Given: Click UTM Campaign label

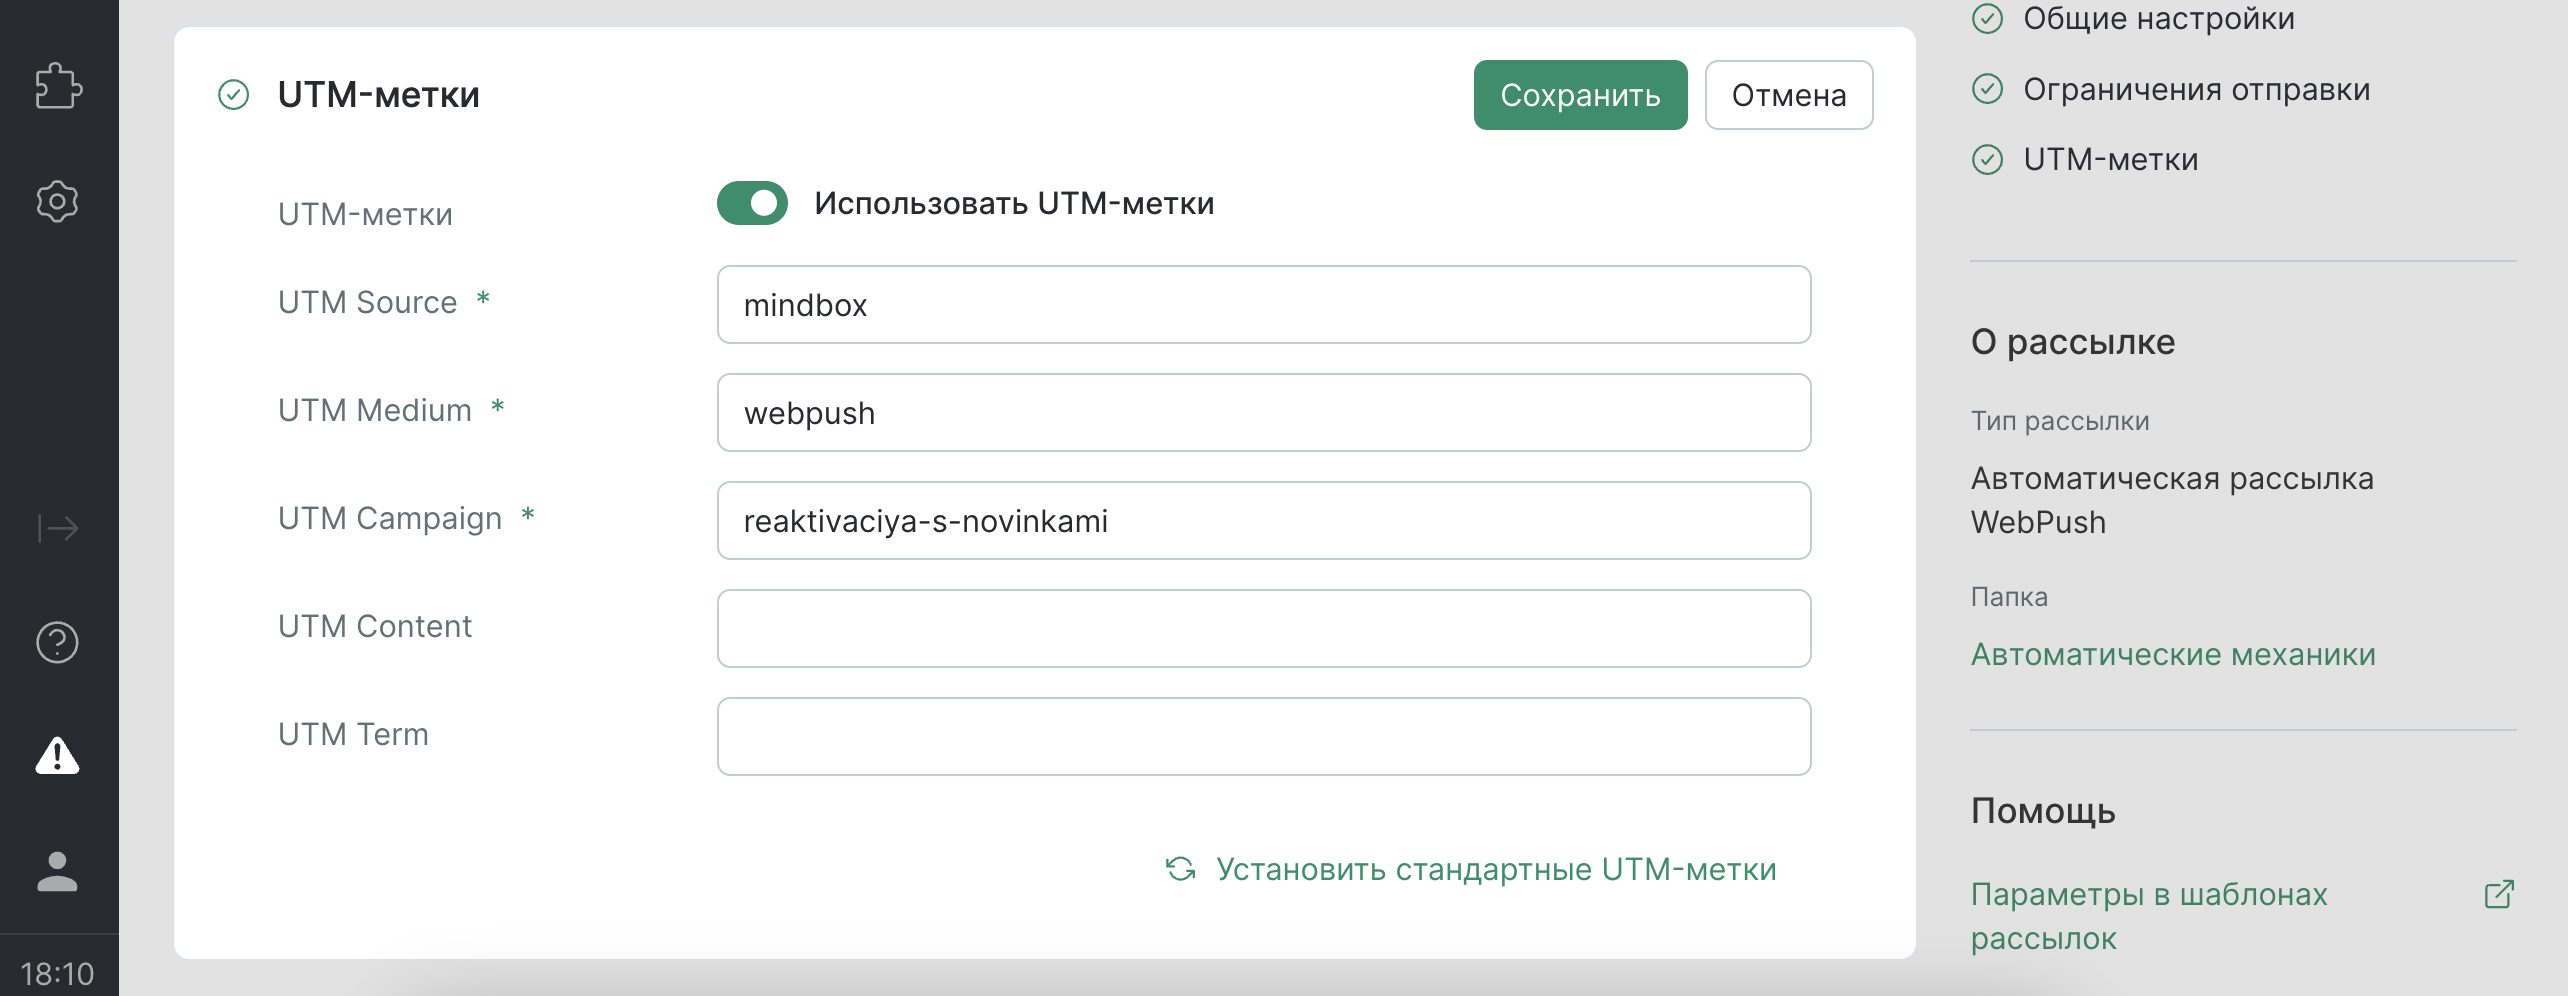Looking at the screenshot, I should 390,518.
